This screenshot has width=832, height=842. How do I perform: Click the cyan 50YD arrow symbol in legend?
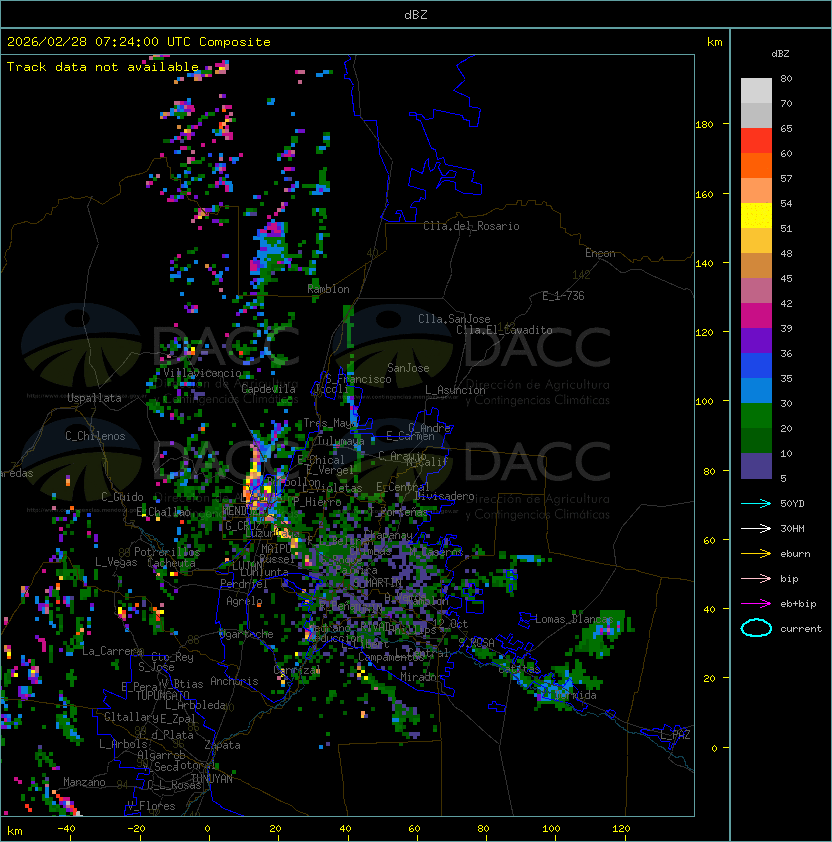tap(756, 504)
